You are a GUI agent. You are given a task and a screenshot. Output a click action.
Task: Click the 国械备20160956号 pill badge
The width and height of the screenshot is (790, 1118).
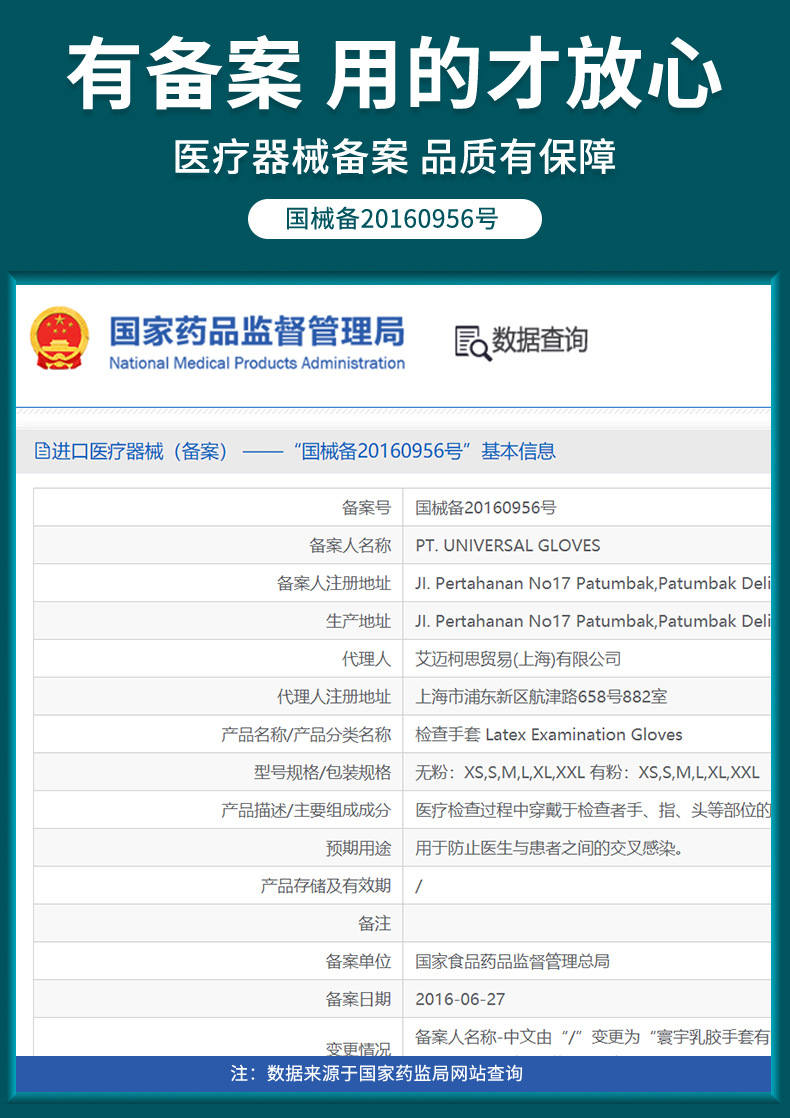[394, 219]
